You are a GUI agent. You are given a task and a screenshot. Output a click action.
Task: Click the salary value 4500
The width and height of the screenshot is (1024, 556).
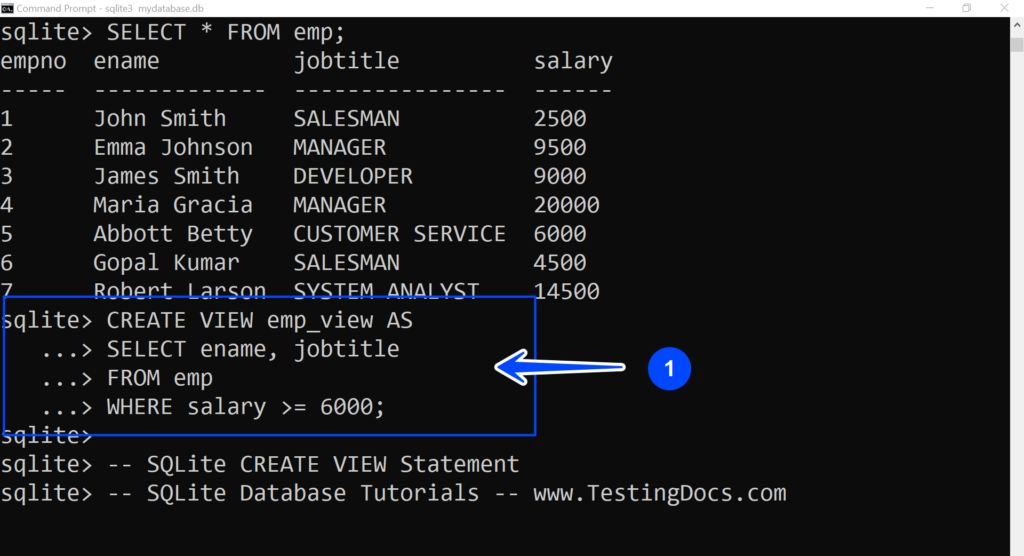pos(560,263)
